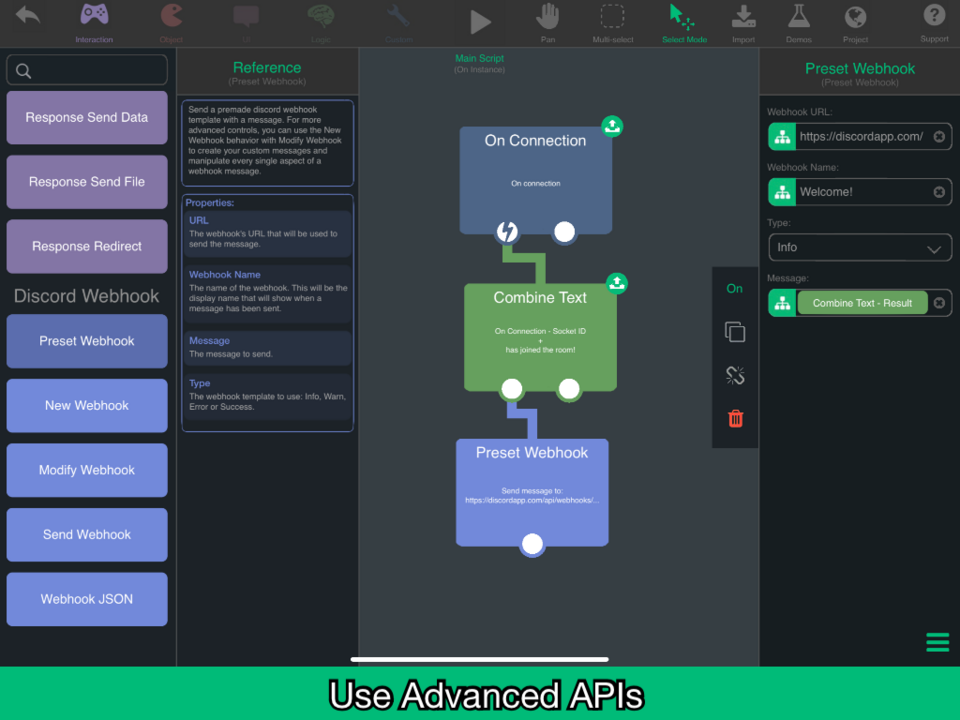Viewport: 960px width, 720px height.
Task: Open the Interaction gamepad category
Action: [94, 23]
